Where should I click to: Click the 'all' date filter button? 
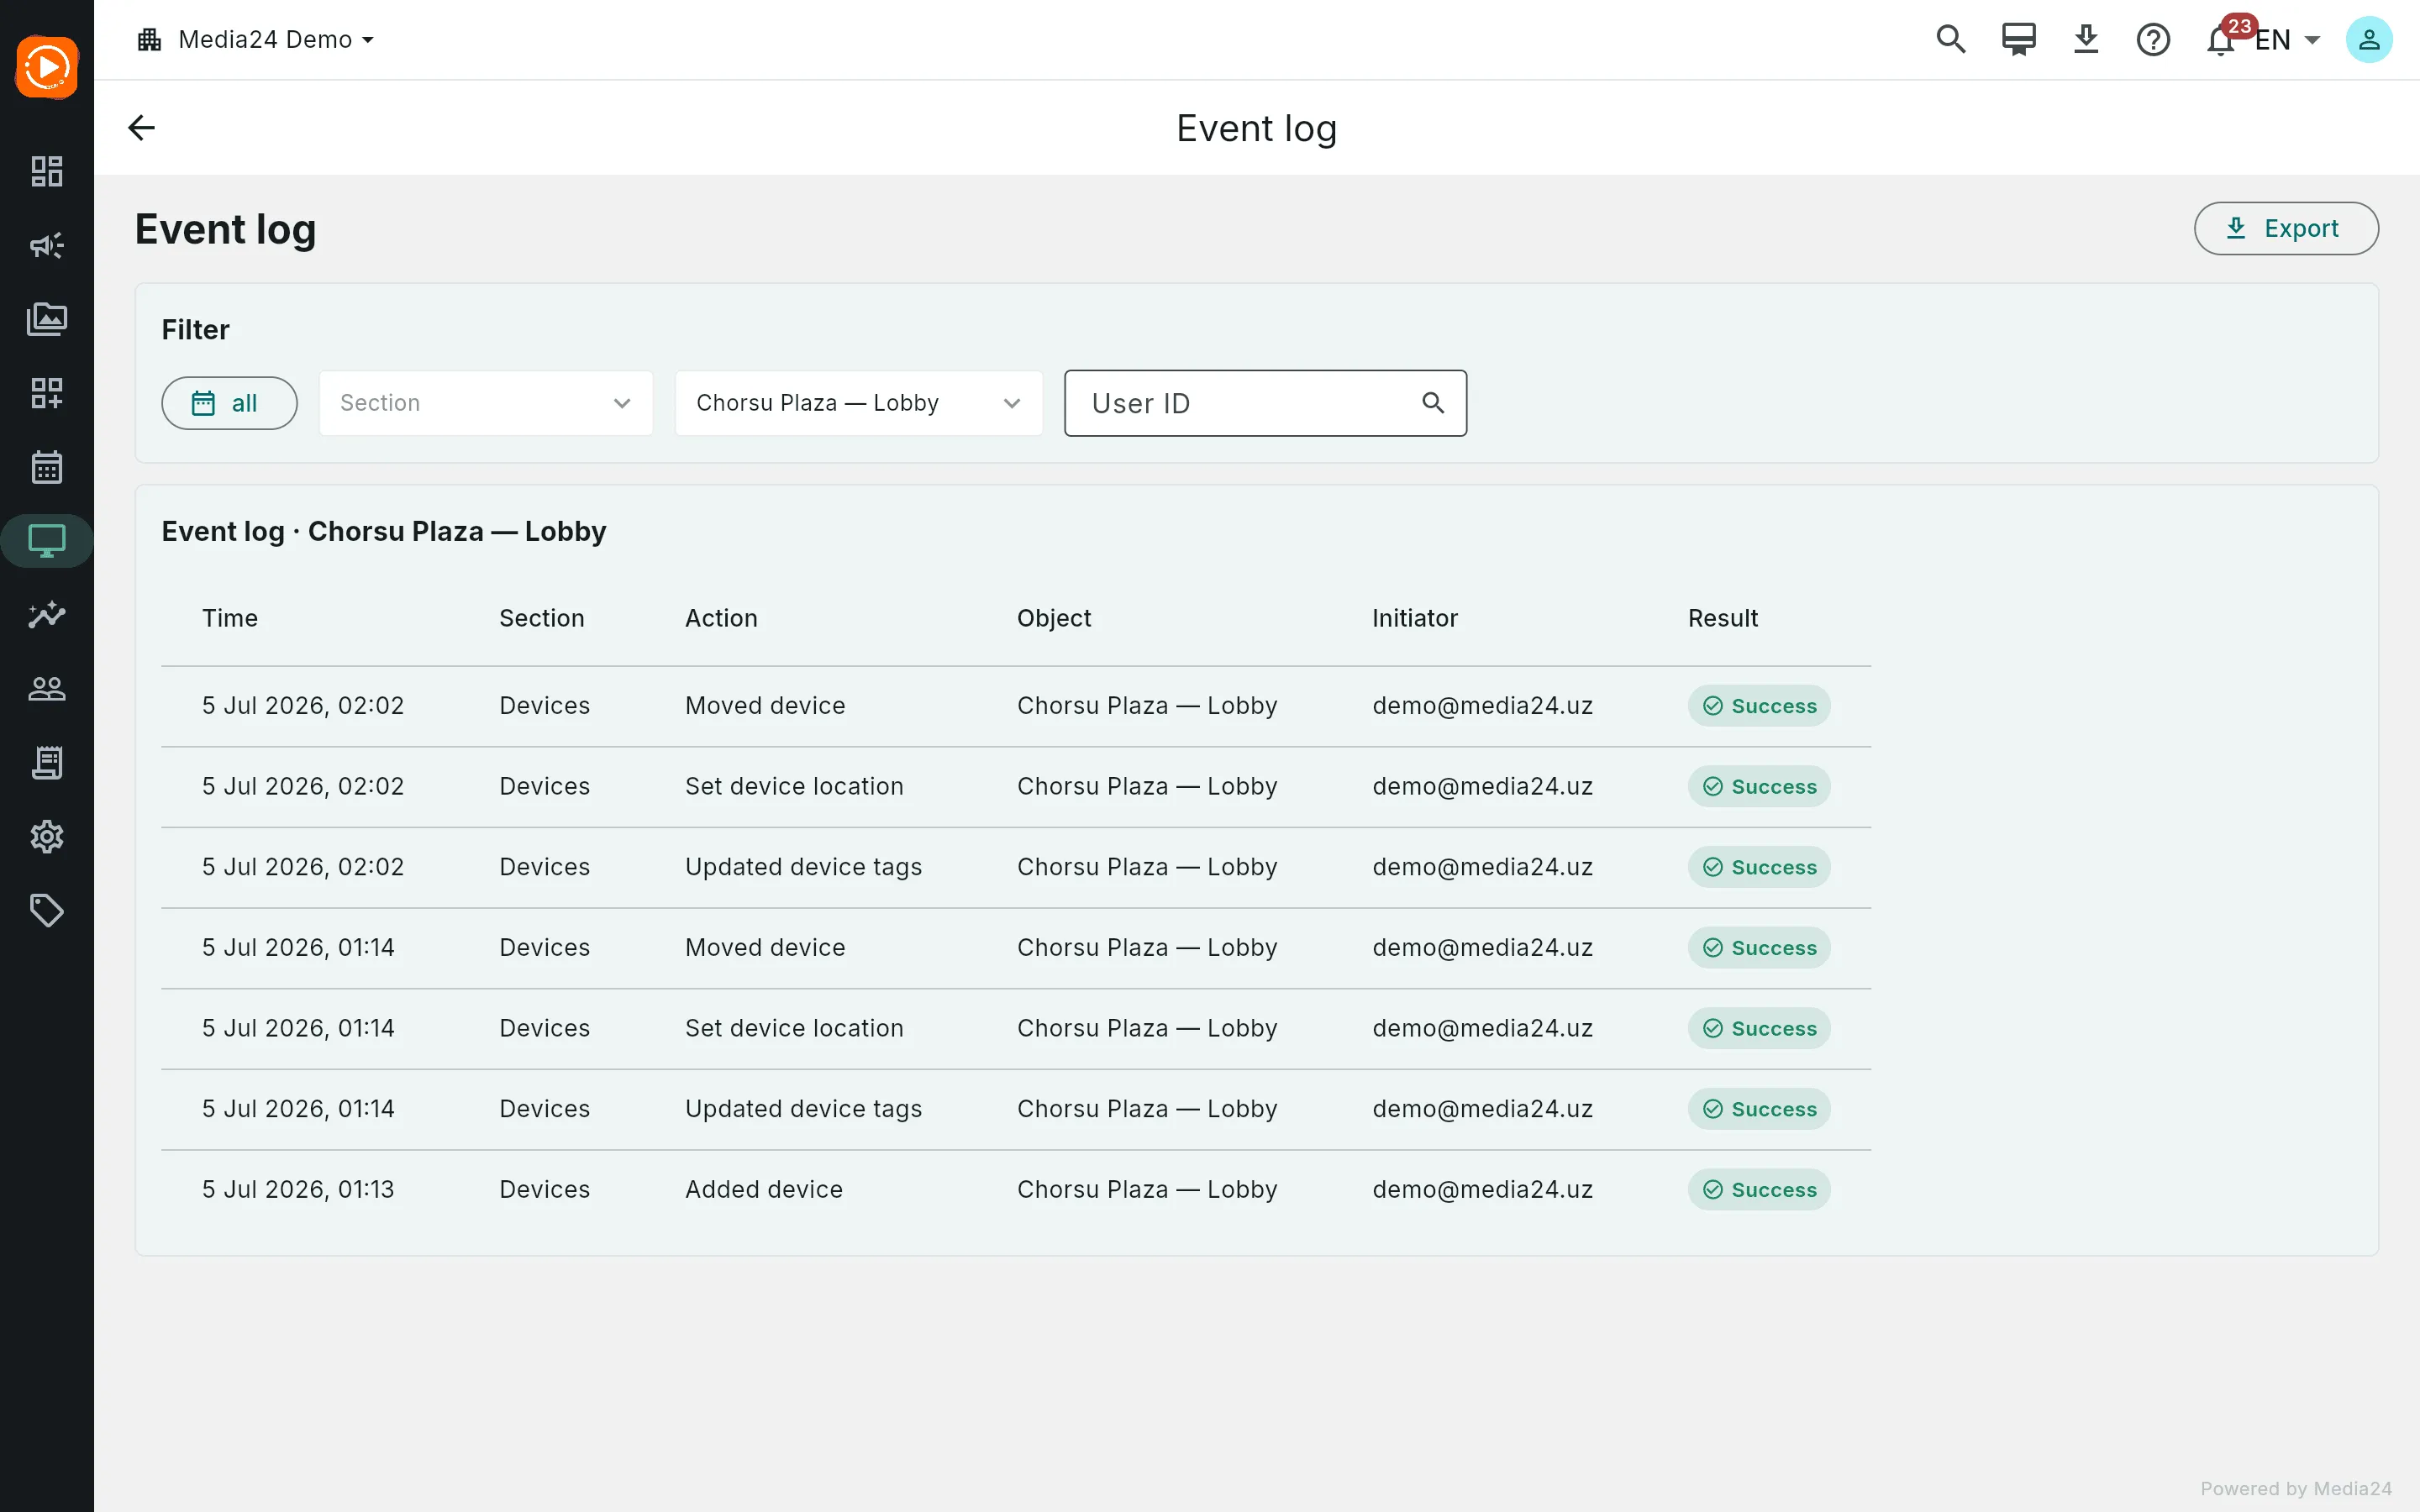(x=229, y=403)
